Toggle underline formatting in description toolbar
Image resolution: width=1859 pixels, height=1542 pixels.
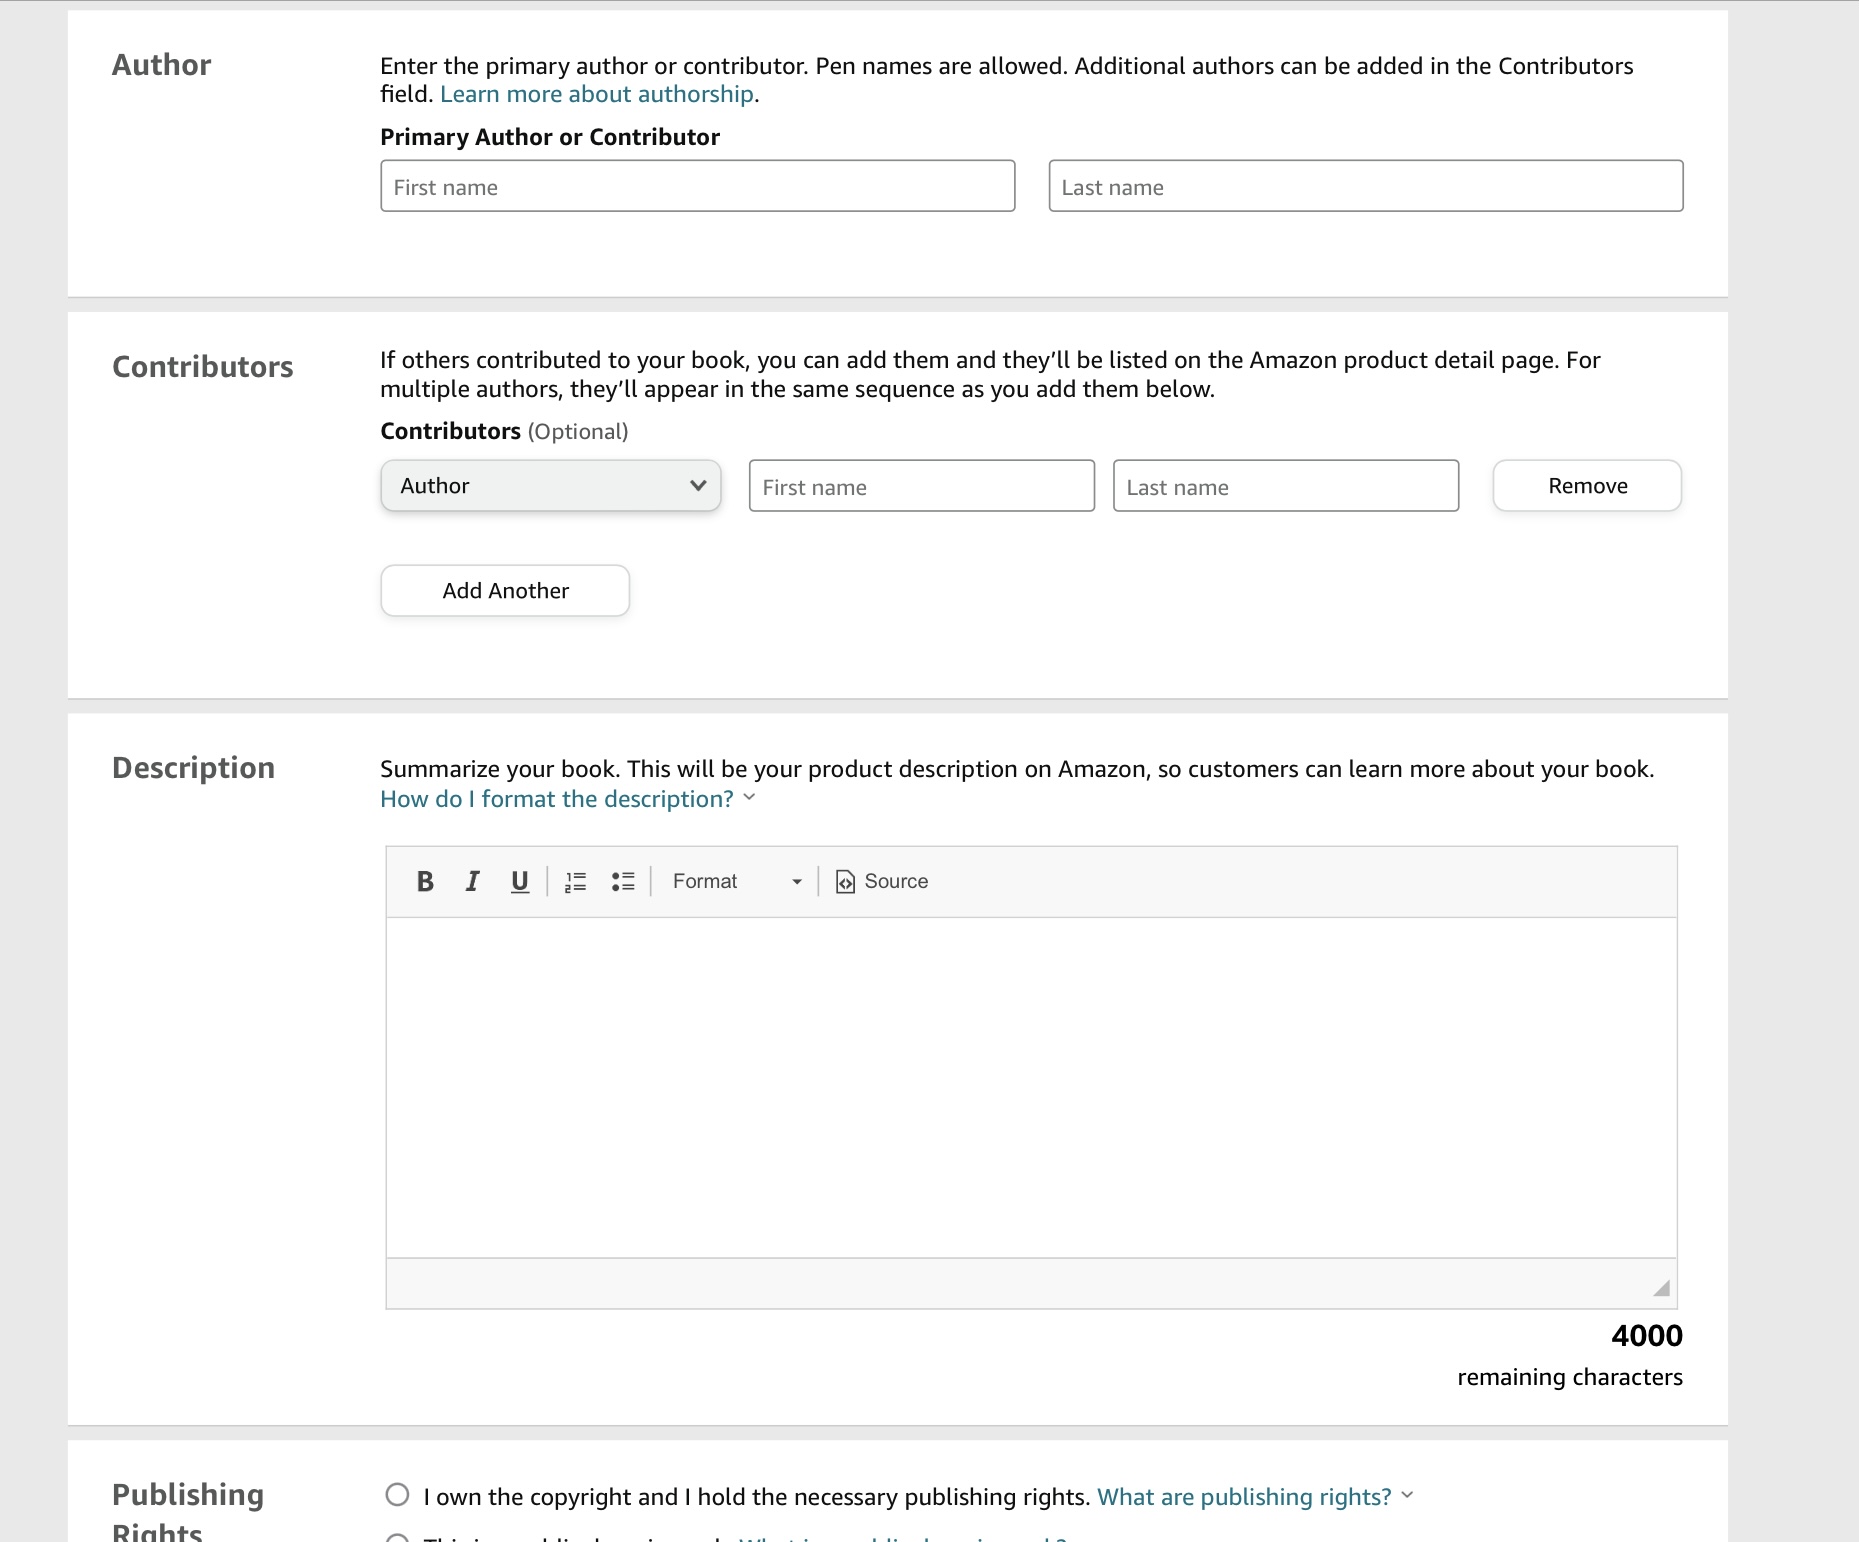pyautogui.click(x=519, y=881)
